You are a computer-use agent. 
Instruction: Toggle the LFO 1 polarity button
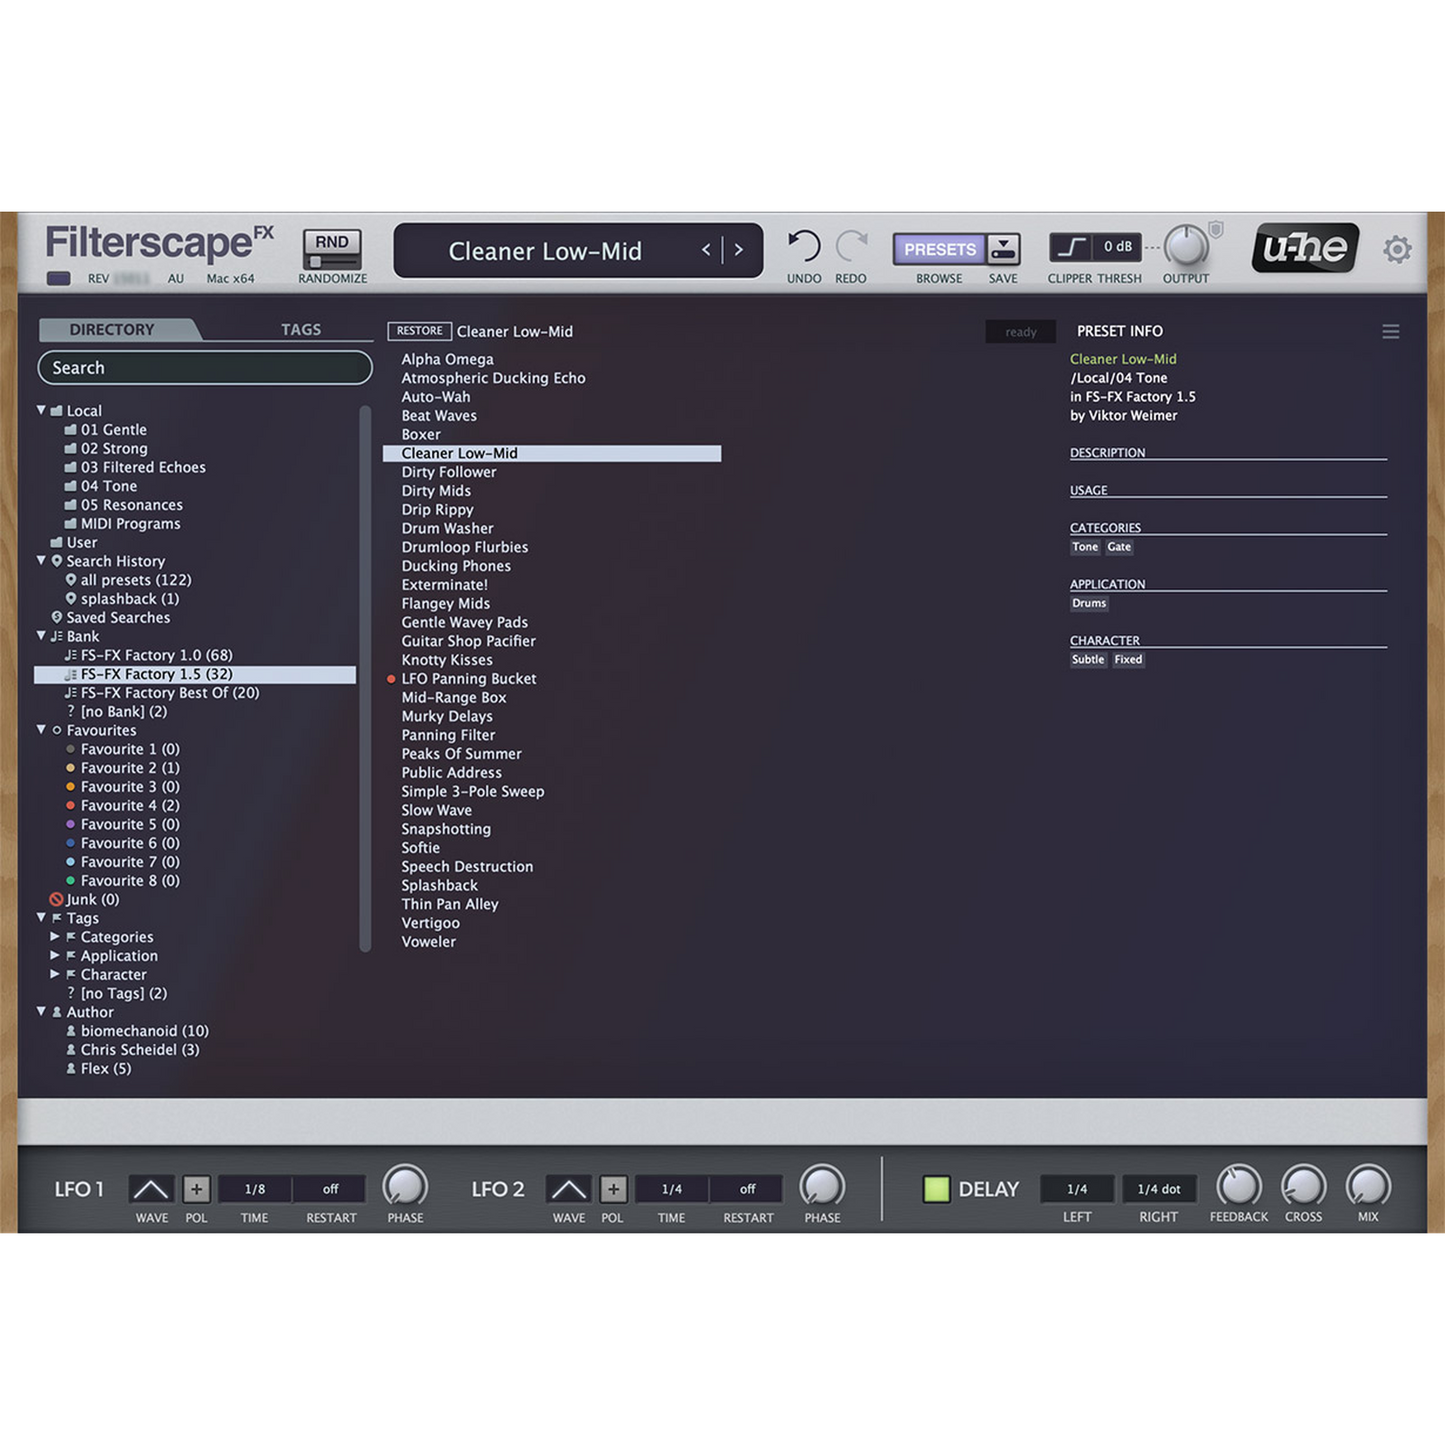click(x=197, y=1189)
